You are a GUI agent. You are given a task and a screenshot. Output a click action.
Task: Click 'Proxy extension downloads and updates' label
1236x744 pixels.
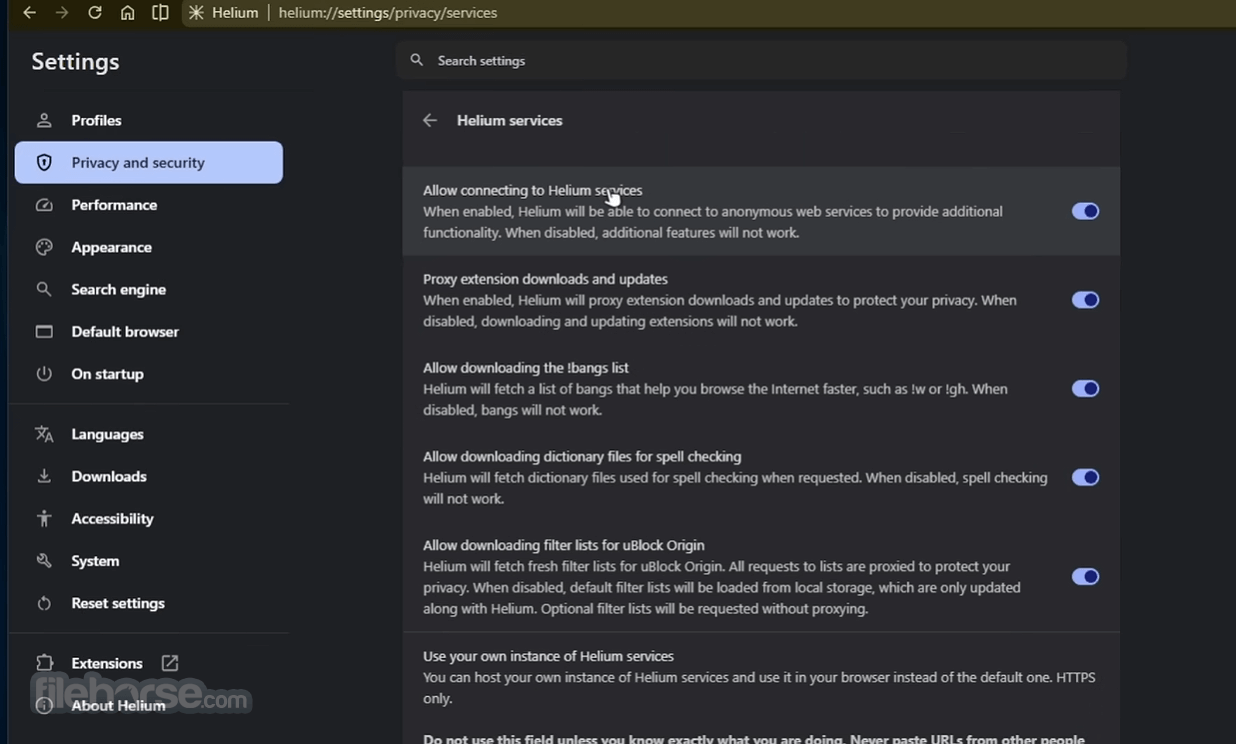[x=545, y=279]
